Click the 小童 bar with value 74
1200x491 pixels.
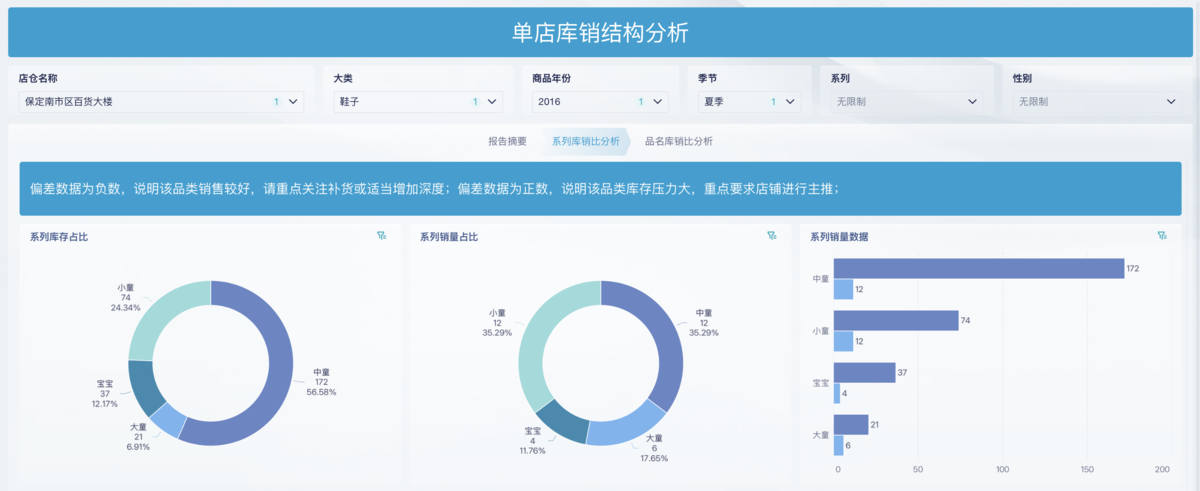[x=896, y=320]
